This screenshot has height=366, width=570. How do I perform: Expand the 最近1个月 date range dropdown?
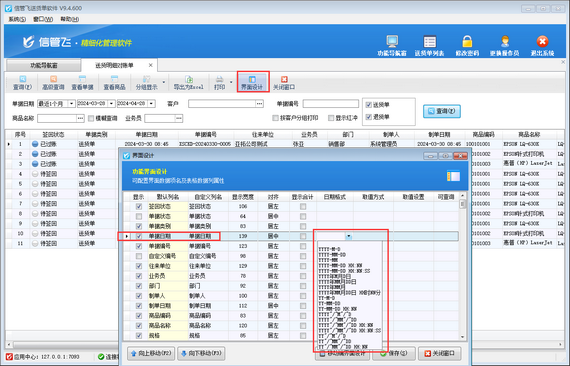point(72,104)
